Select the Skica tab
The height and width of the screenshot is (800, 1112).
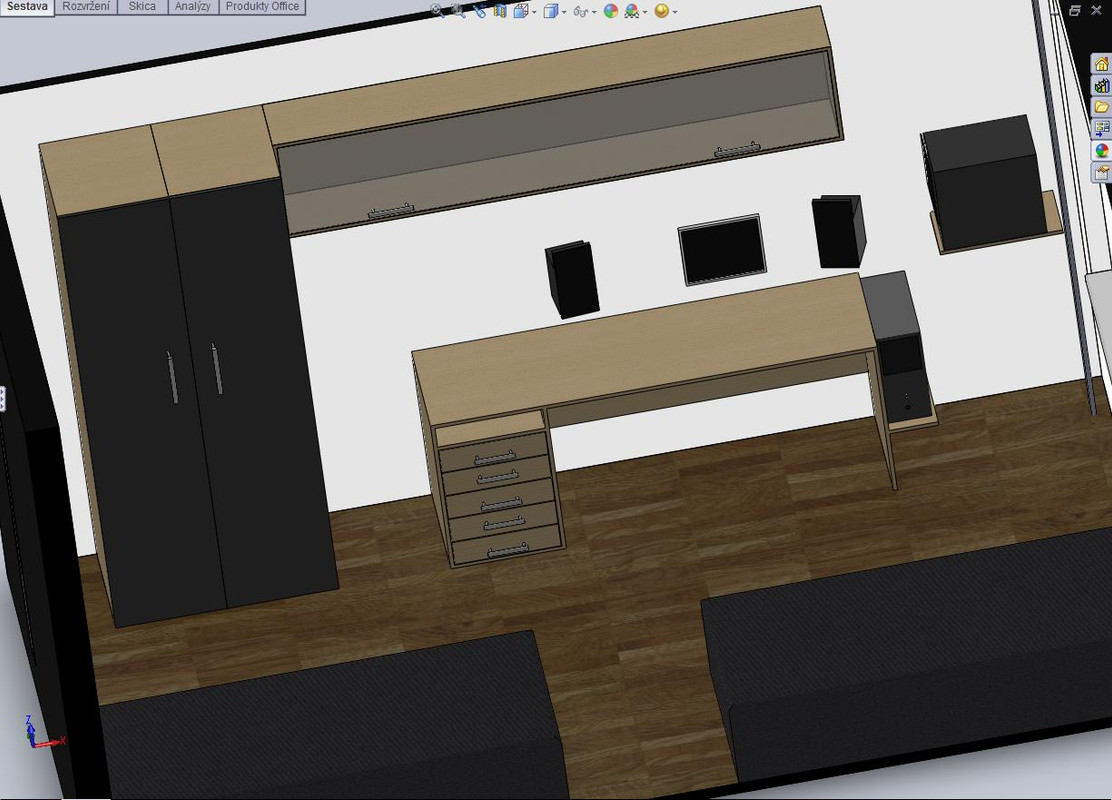point(142,6)
